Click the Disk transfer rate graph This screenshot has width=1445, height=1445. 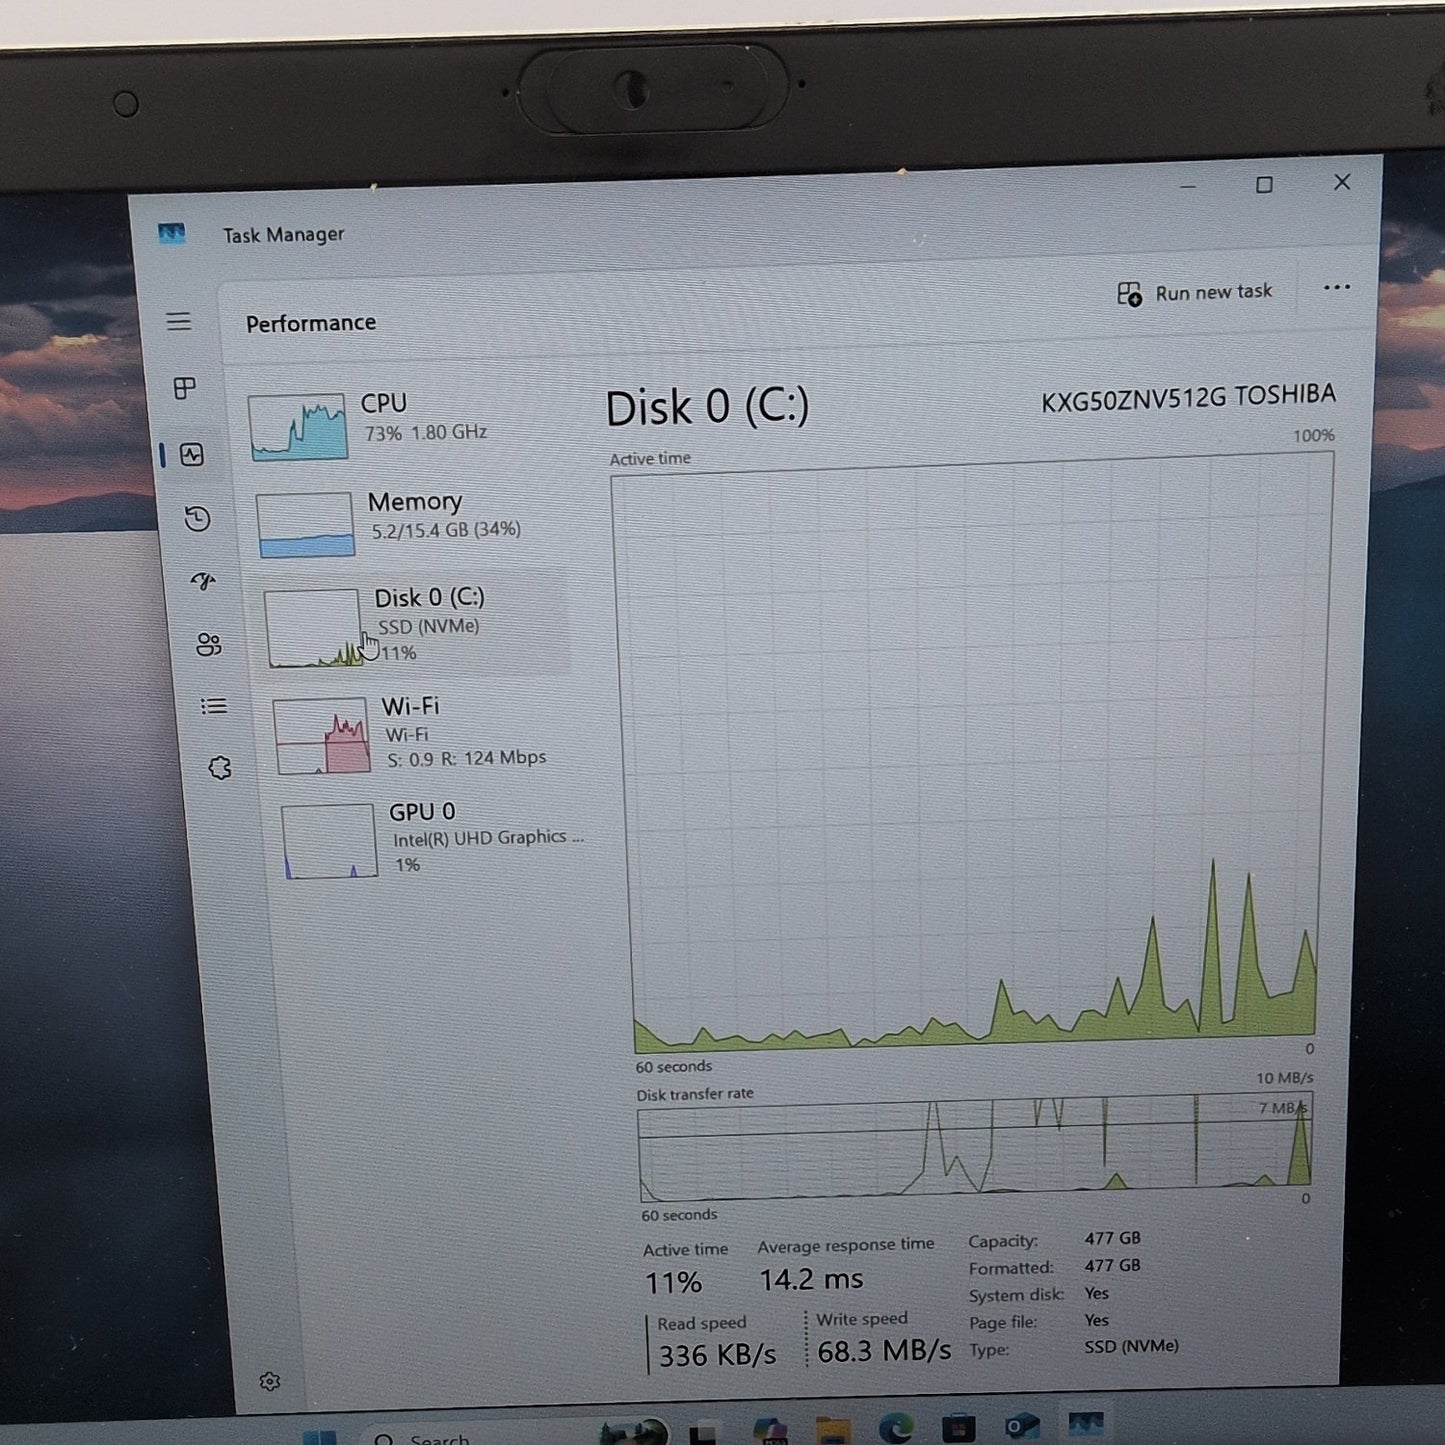click(975, 1147)
